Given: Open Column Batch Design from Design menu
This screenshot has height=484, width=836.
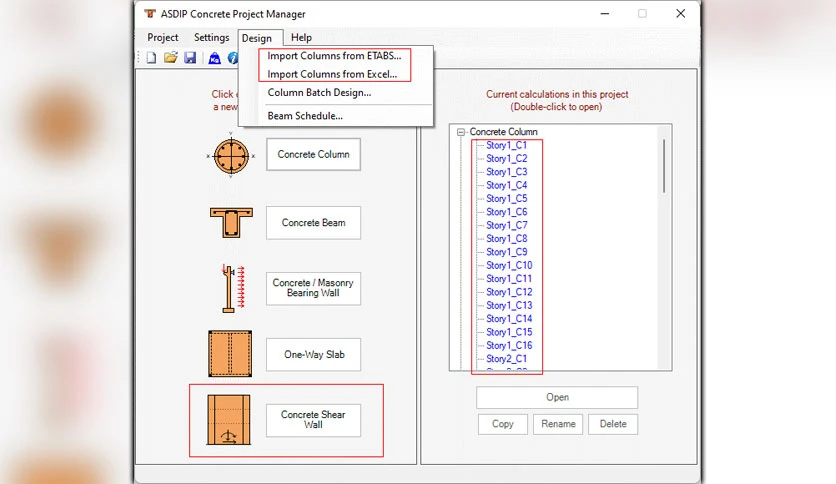Looking at the screenshot, I should coord(319,92).
